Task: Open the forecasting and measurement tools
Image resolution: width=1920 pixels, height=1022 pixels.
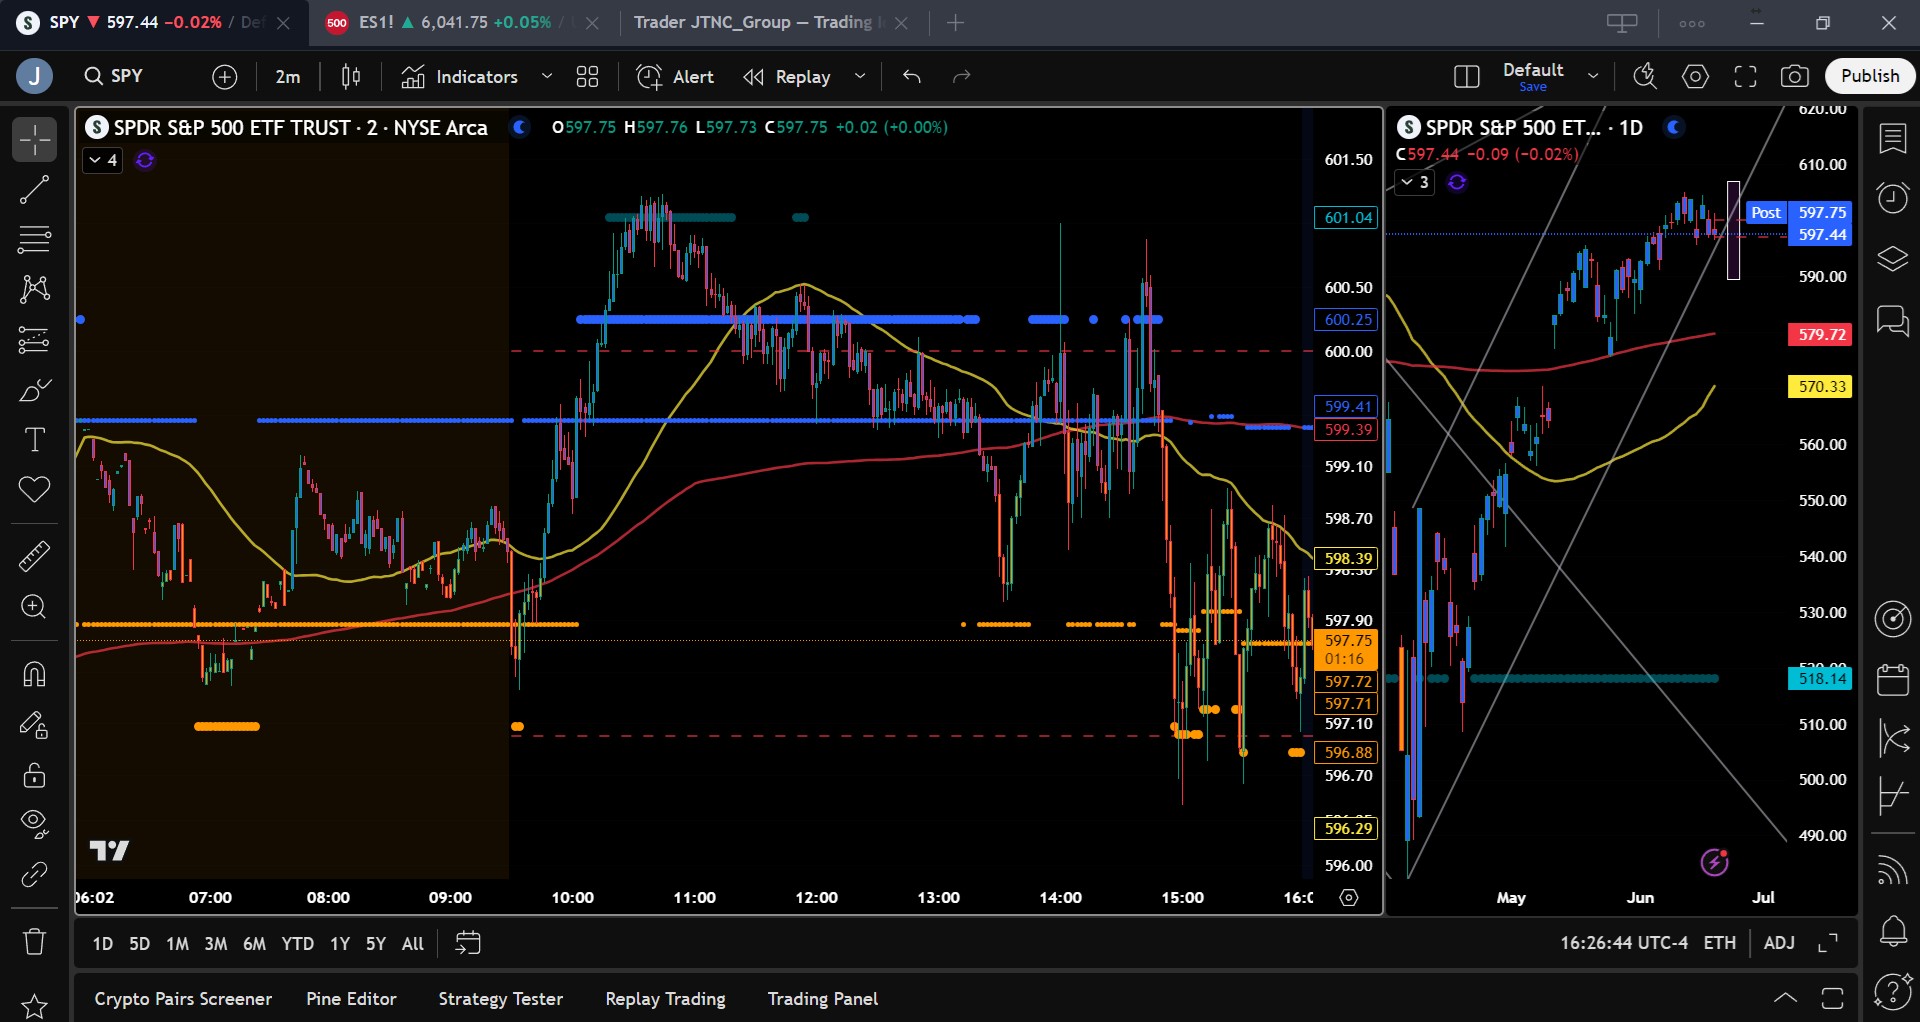Action: tap(34, 339)
